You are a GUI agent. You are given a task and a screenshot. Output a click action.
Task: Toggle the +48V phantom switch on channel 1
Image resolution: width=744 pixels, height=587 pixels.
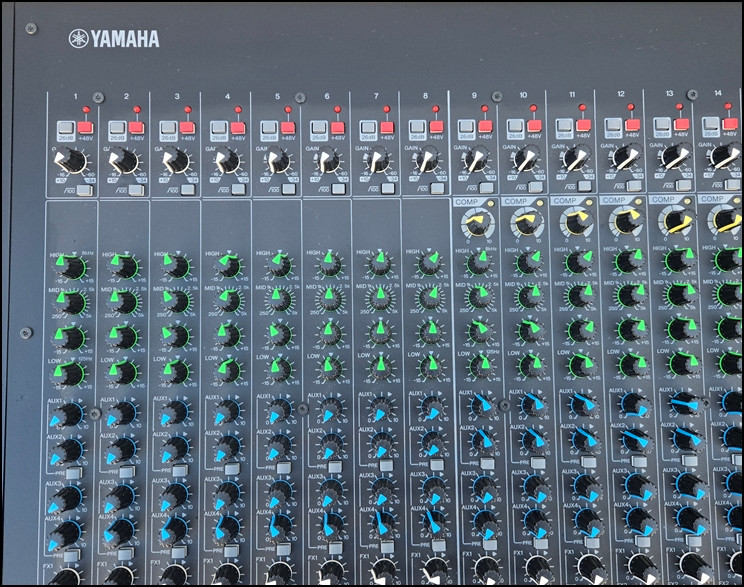pos(86,128)
